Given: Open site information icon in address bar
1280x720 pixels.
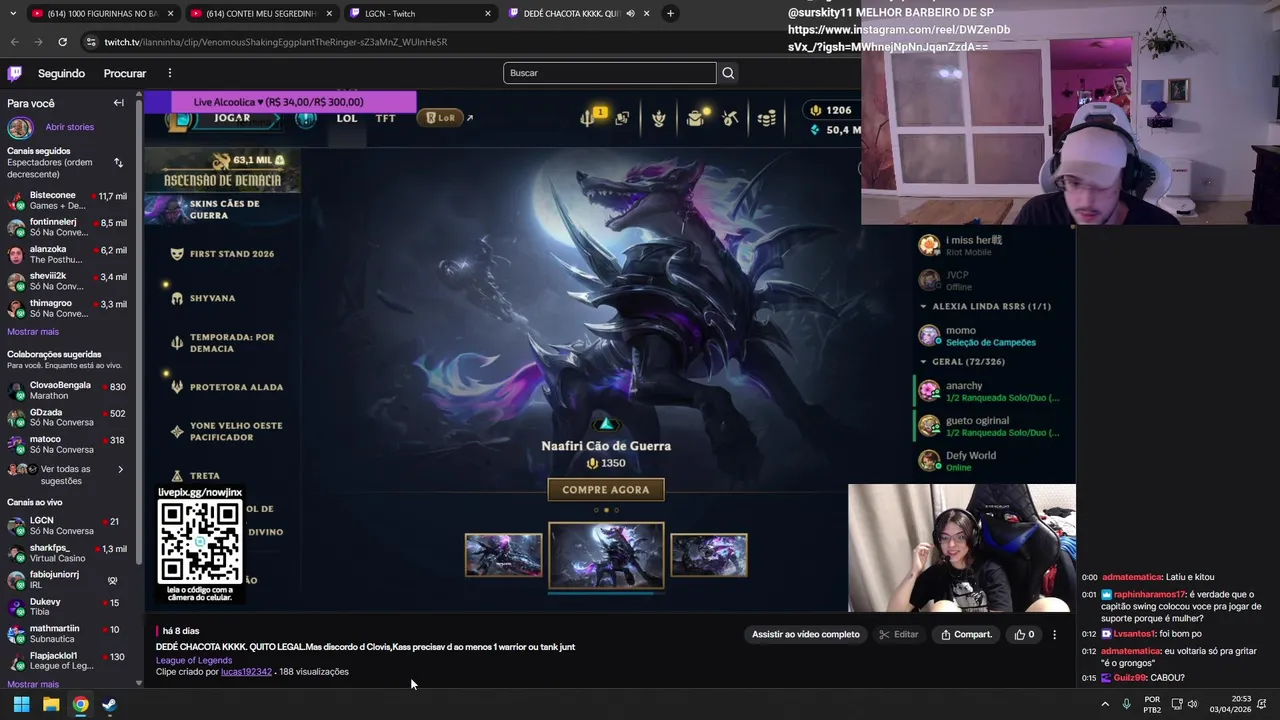Looking at the screenshot, I should click(x=91, y=42).
